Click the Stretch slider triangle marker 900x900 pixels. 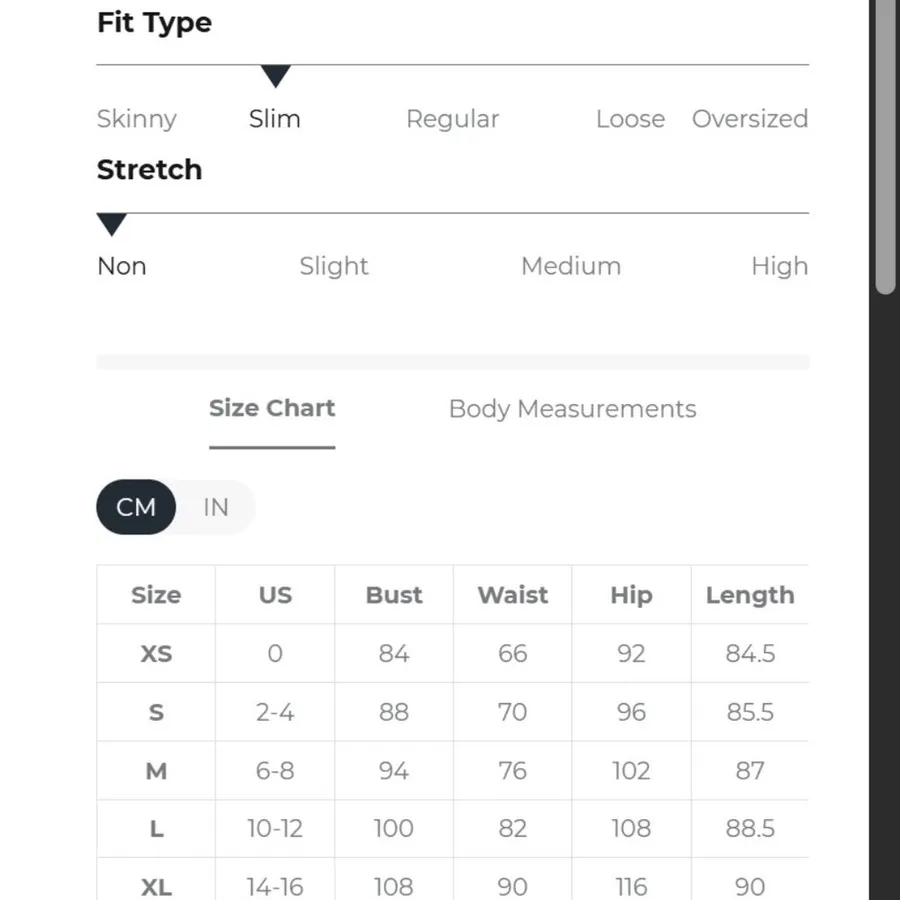click(112, 224)
